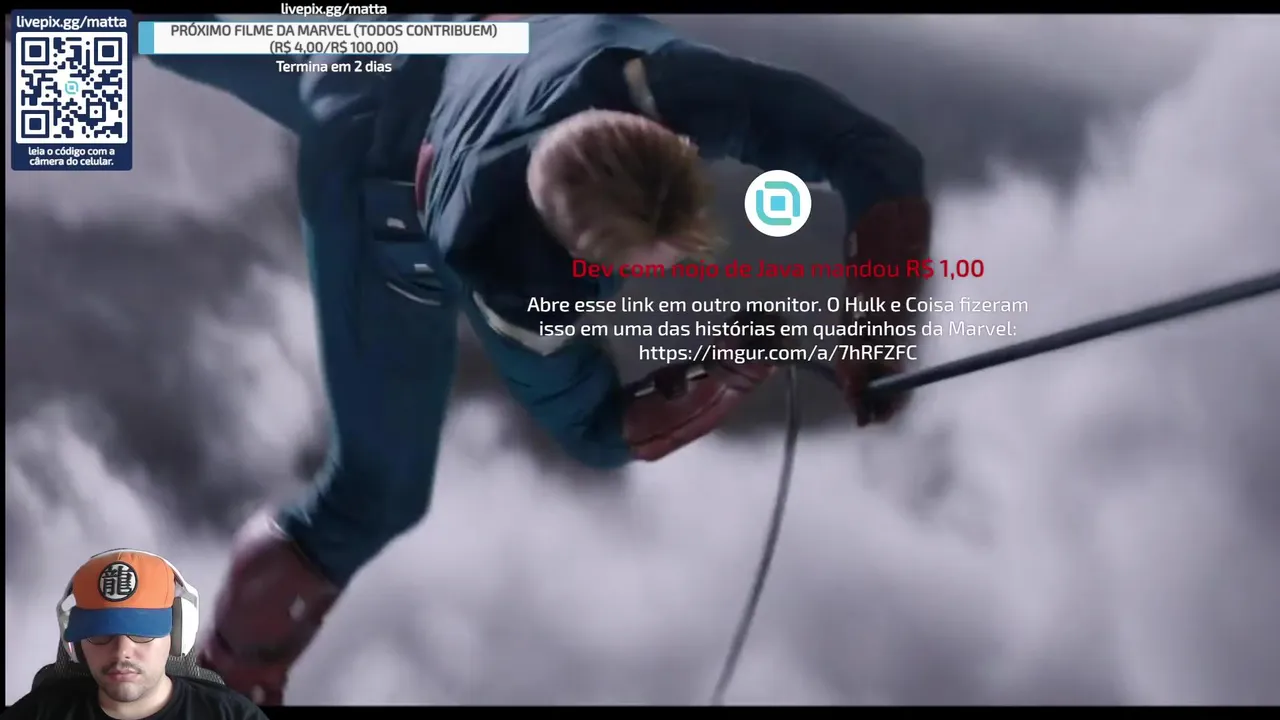Viewport: 1280px width, 720px height.
Task: Click the livepix.gg/matta text above QR code
Action: pyautogui.click(x=71, y=21)
